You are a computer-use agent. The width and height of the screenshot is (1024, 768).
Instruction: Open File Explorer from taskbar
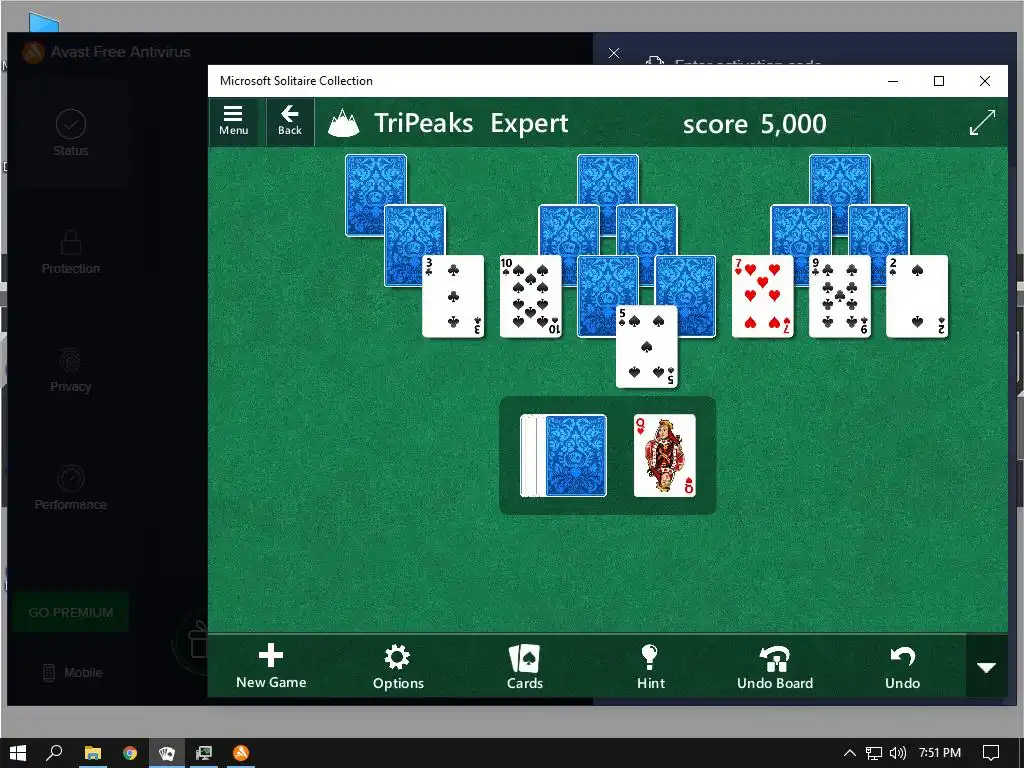click(x=93, y=753)
